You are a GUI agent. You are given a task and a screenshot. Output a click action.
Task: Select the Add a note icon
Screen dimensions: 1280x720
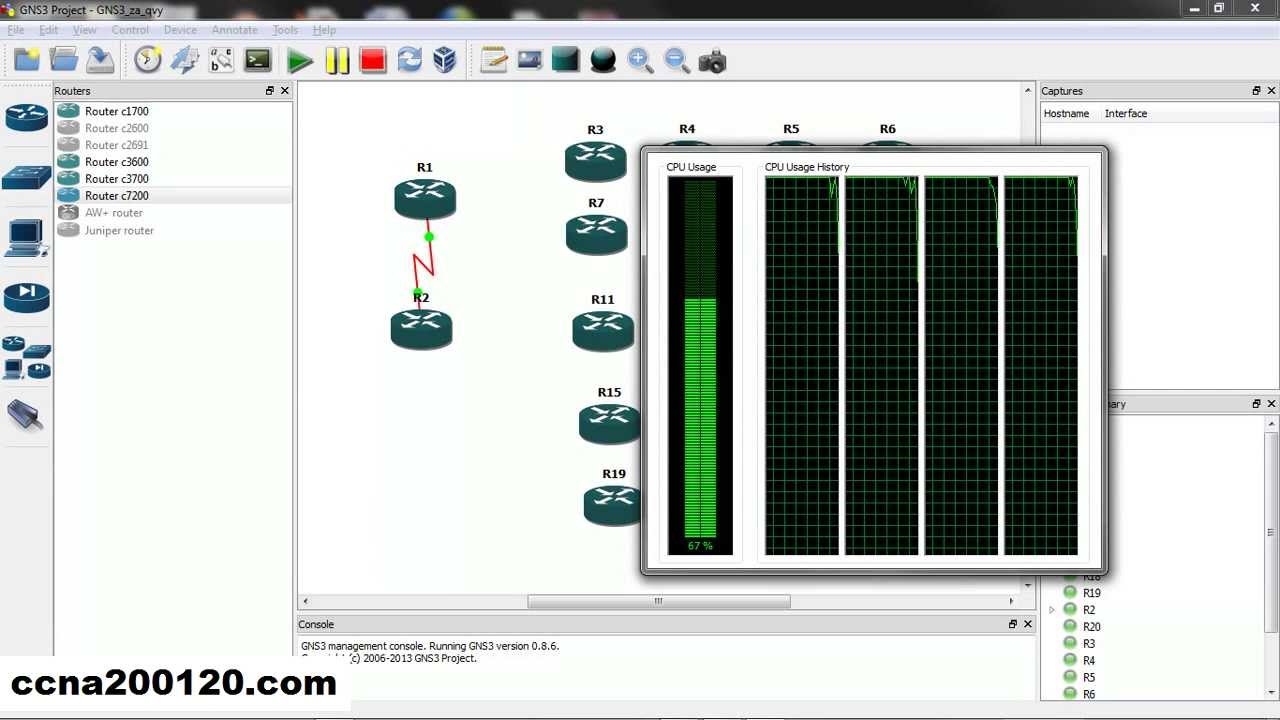coord(494,60)
